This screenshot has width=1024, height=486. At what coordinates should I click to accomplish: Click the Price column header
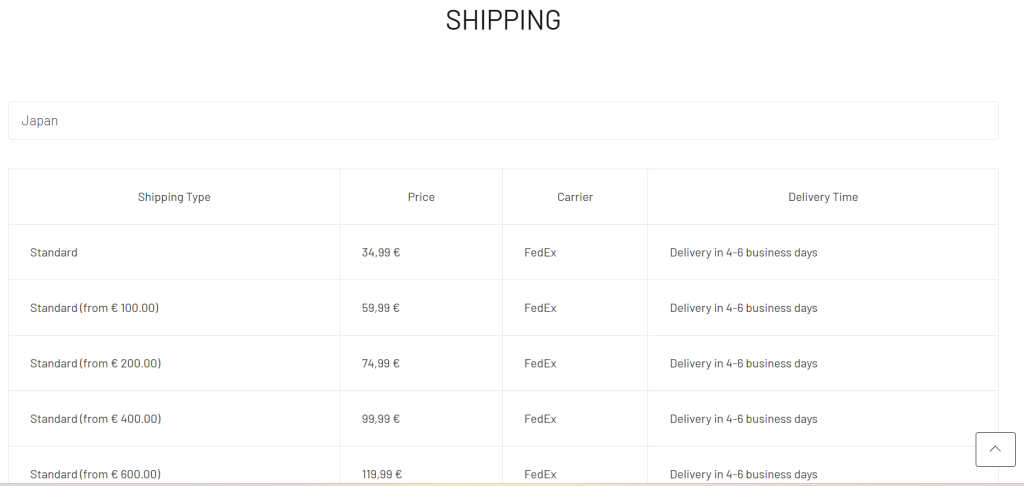point(421,197)
